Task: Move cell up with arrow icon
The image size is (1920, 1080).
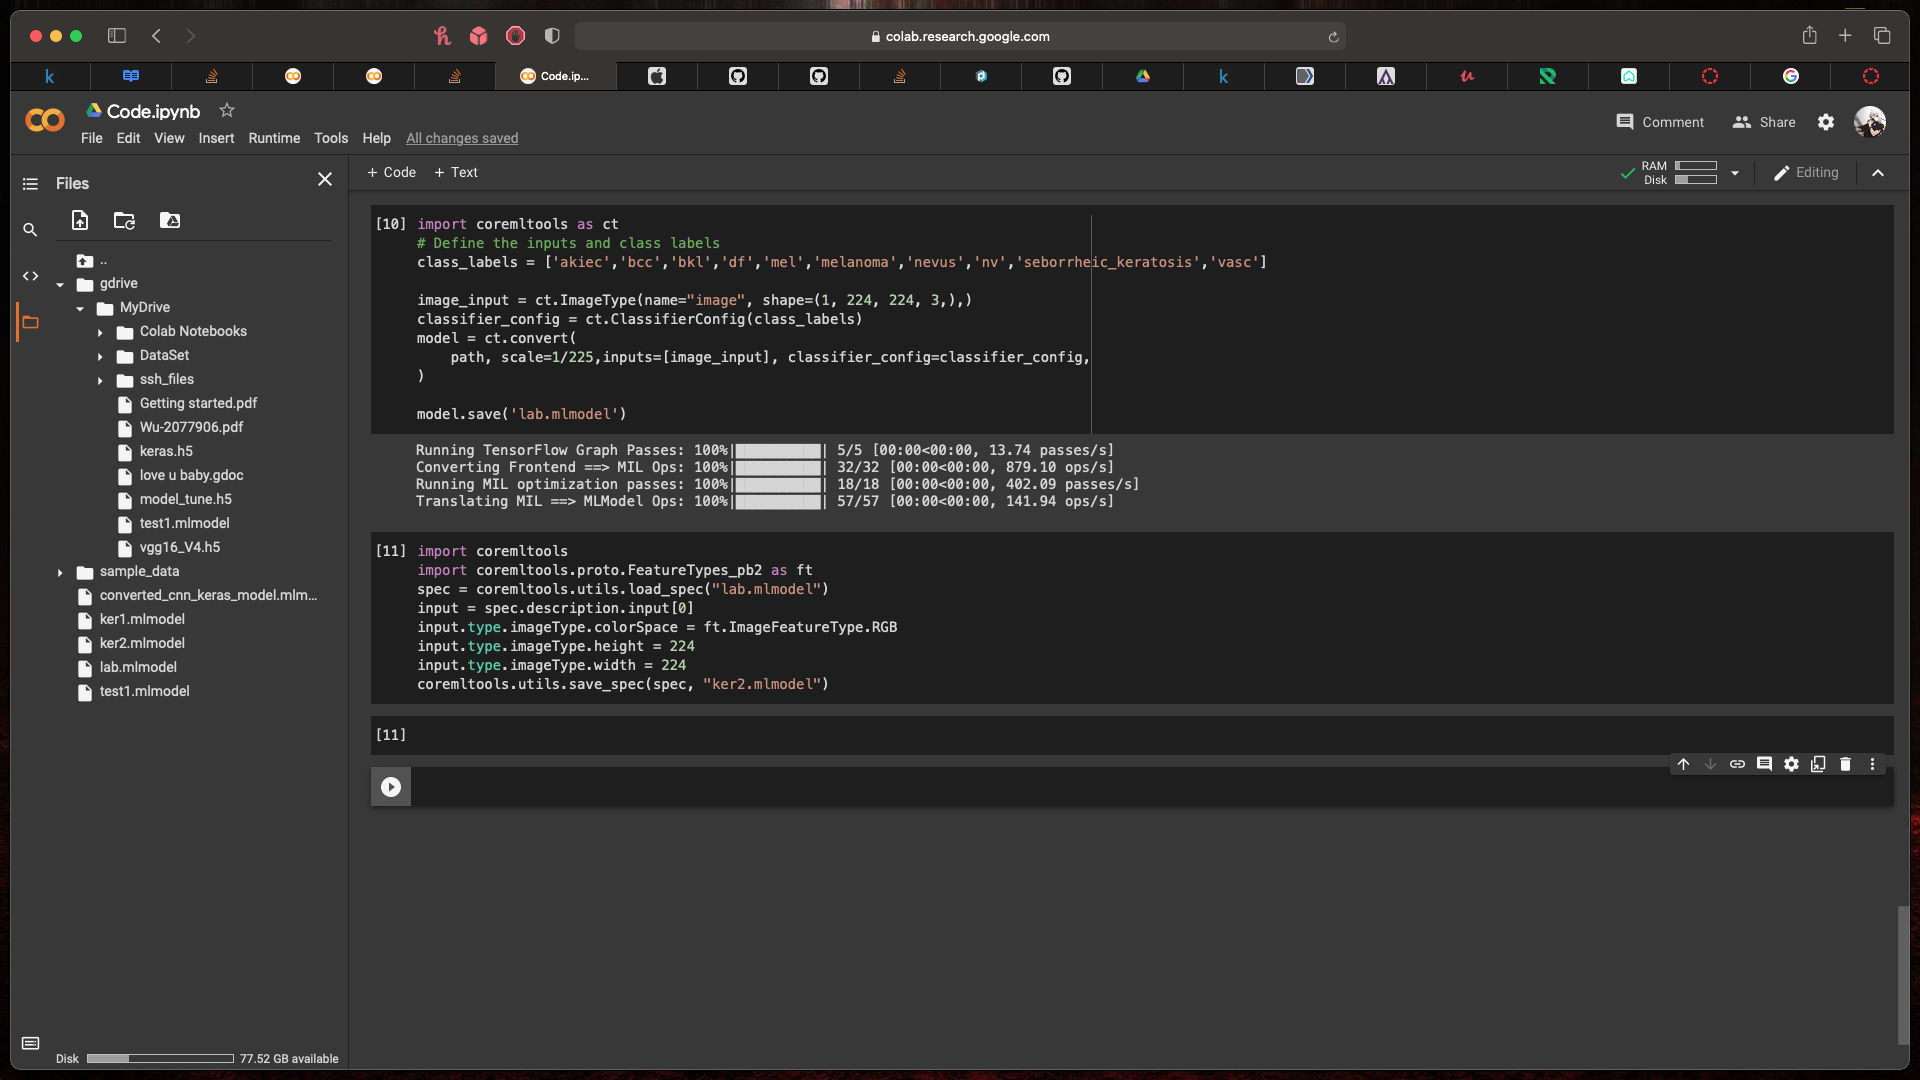Action: [x=1683, y=764]
